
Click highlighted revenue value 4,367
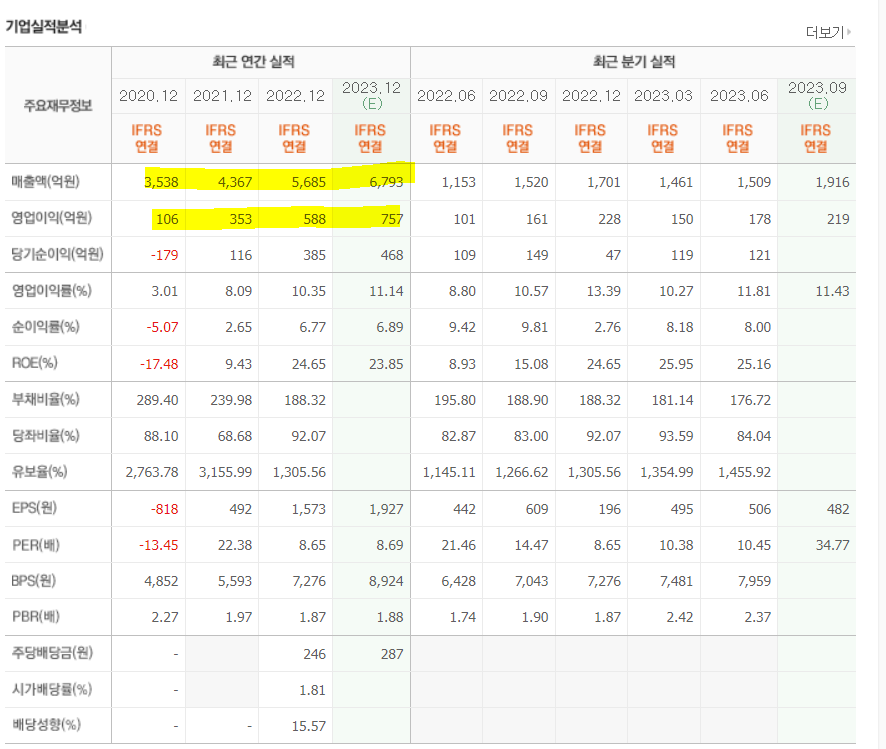[x=235, y=182]
